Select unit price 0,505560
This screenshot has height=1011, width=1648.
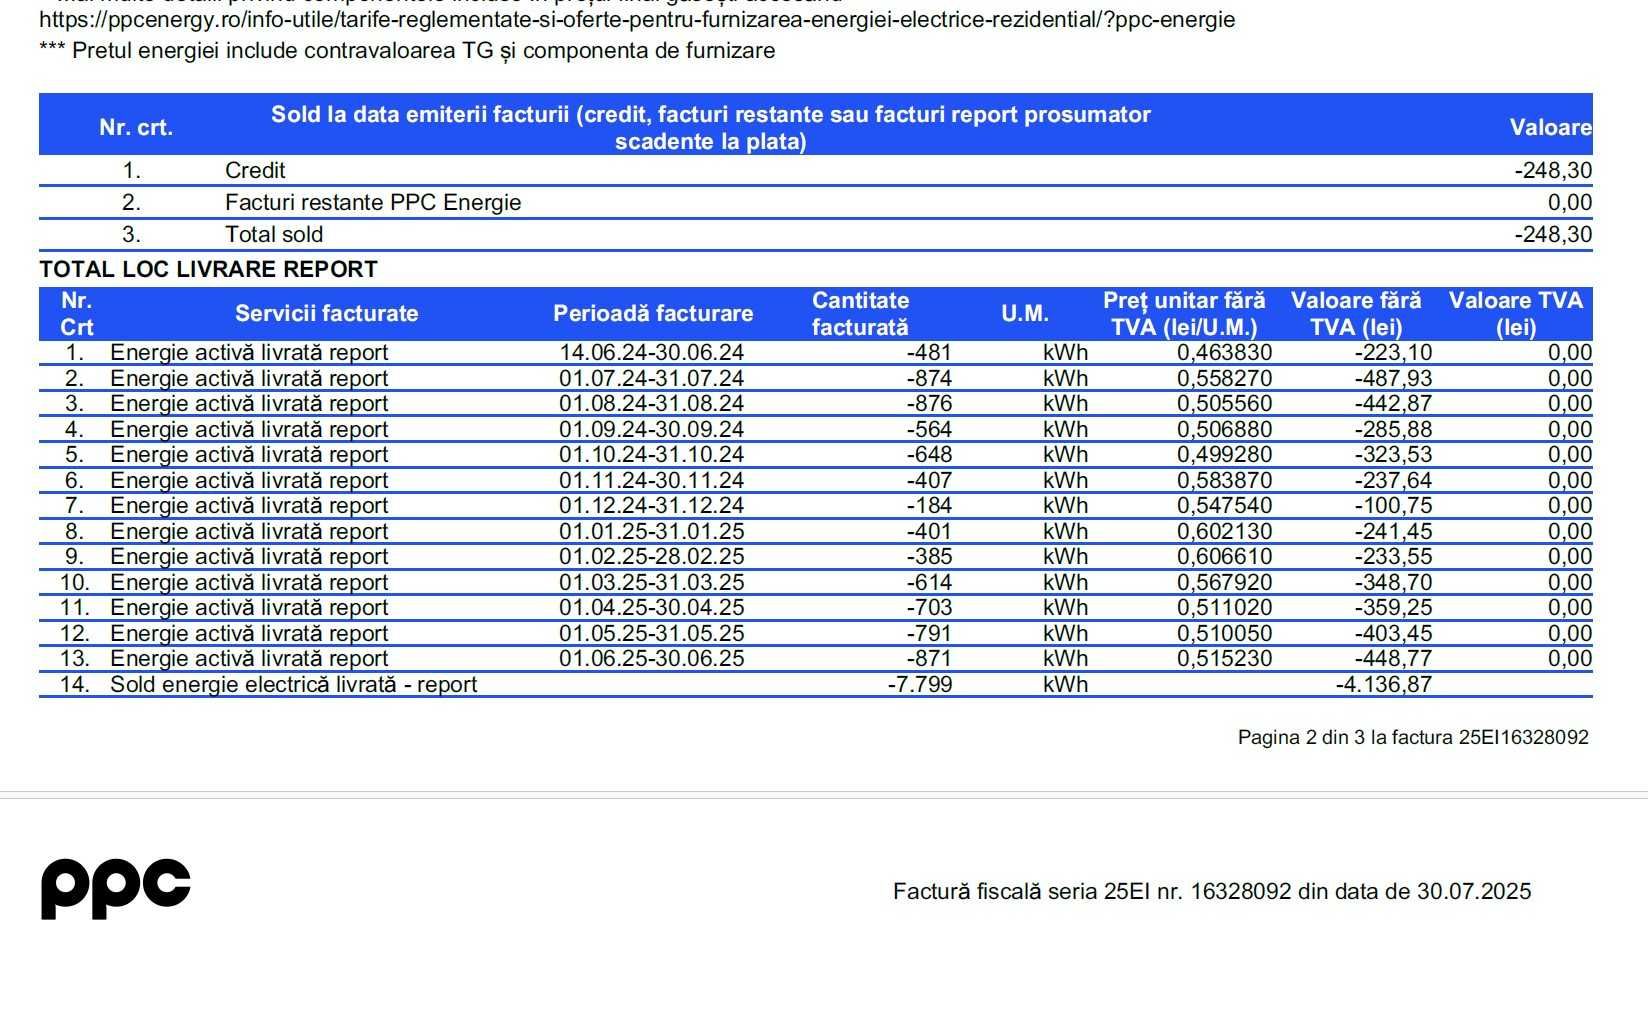[1225, 404]
